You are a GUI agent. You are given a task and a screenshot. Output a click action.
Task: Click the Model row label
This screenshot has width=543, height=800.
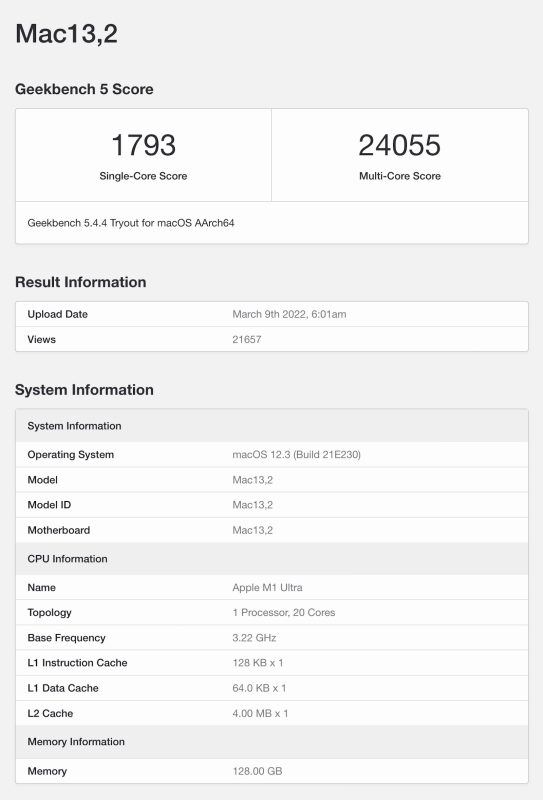42,480
